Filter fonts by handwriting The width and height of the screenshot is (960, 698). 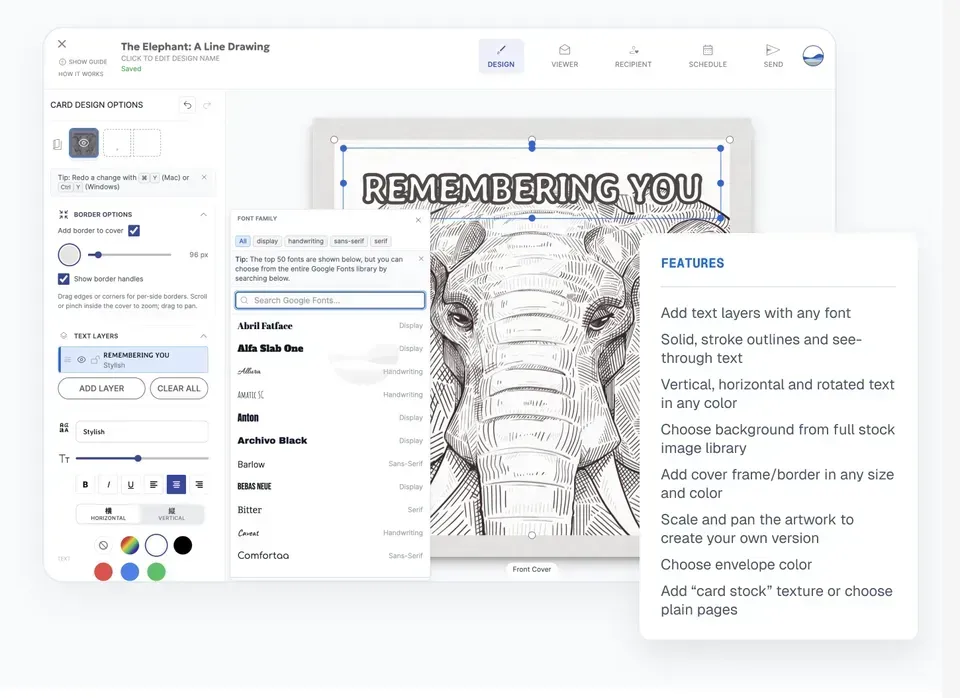tap(306, 241)
